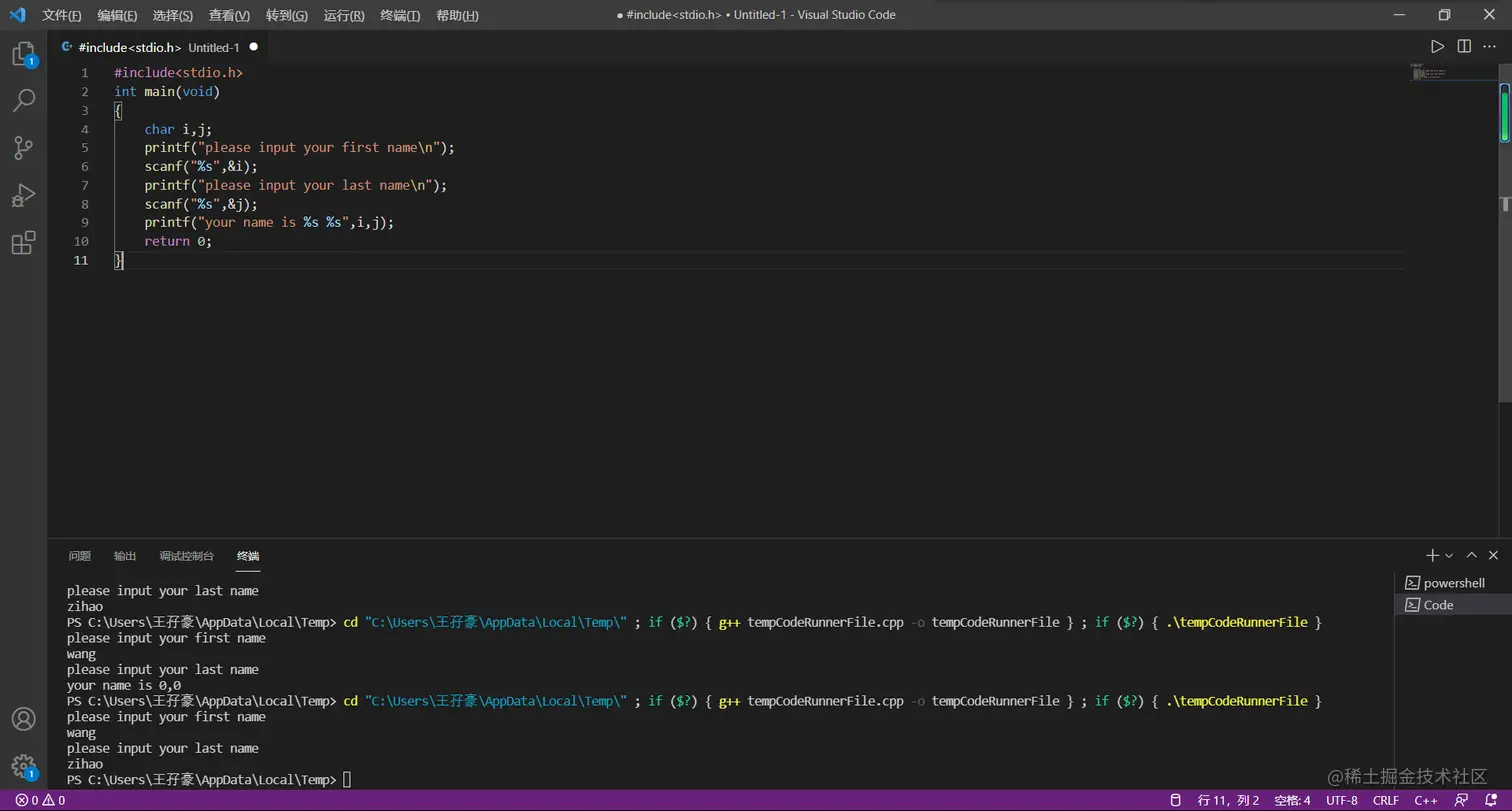The width and height of the screenshot is (1512, 811).
Task: Open the Explorer view in activity bar
Action: [23, 54]
